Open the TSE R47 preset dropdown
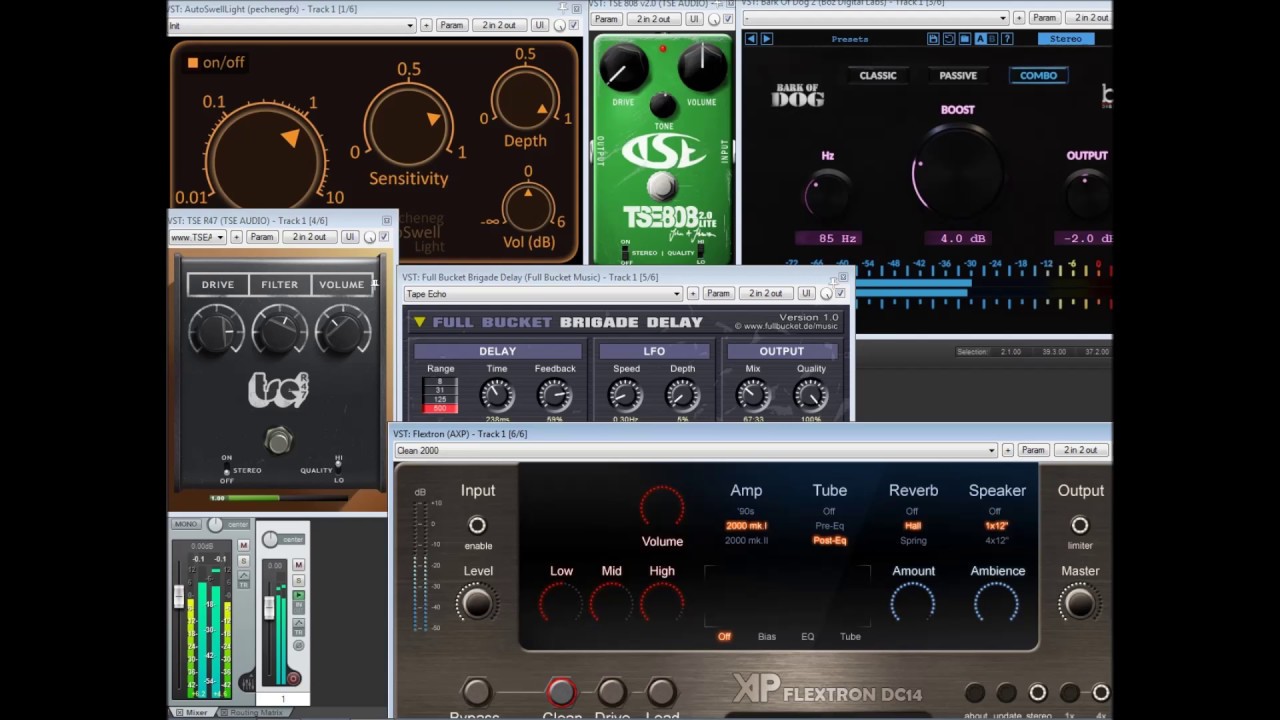 [197, 237]
